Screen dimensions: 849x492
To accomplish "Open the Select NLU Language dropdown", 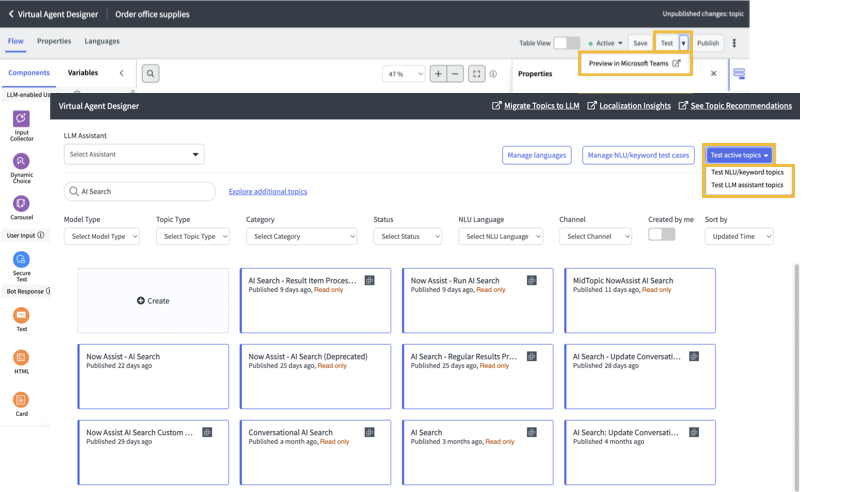I will (500, 237).
